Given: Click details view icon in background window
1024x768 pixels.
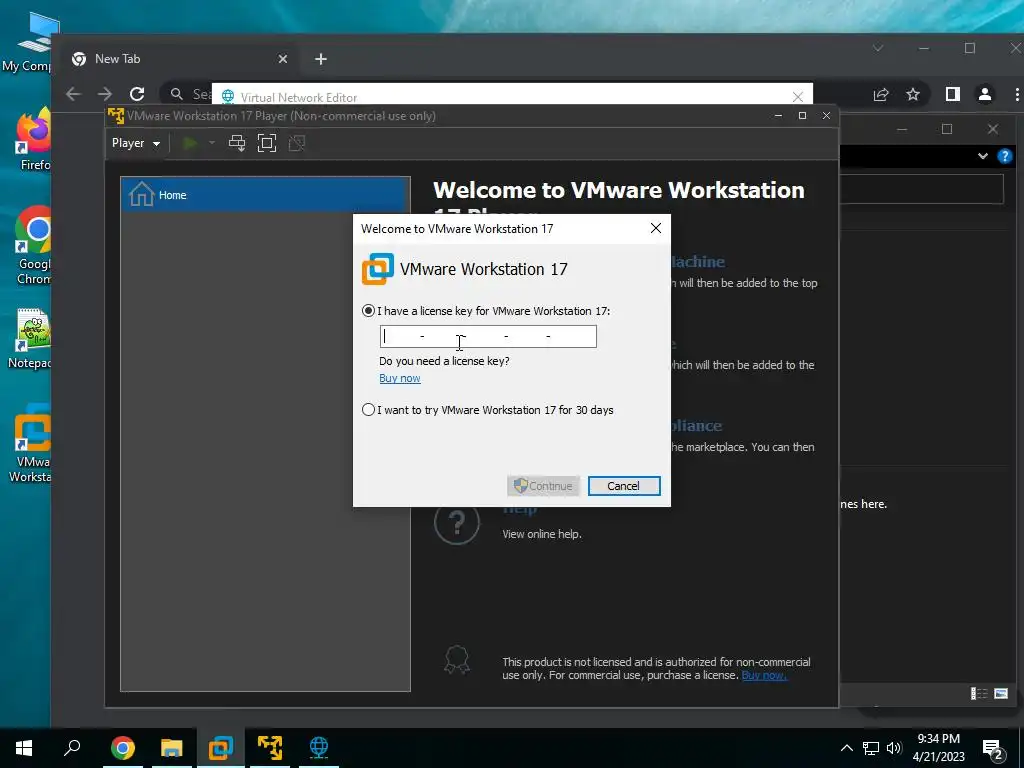Looking at the screenshot, I should pyautogui.click(x=979, y=694).
